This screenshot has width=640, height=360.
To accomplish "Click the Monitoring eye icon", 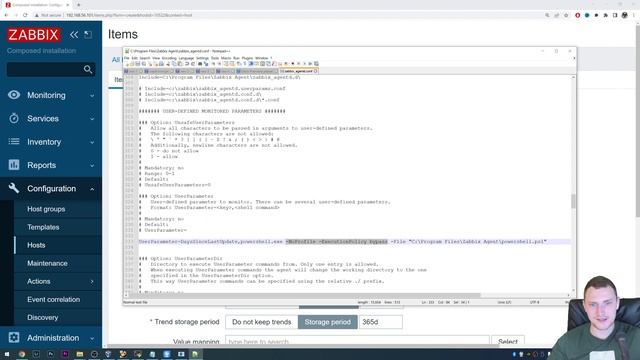I will click(13, 95).
